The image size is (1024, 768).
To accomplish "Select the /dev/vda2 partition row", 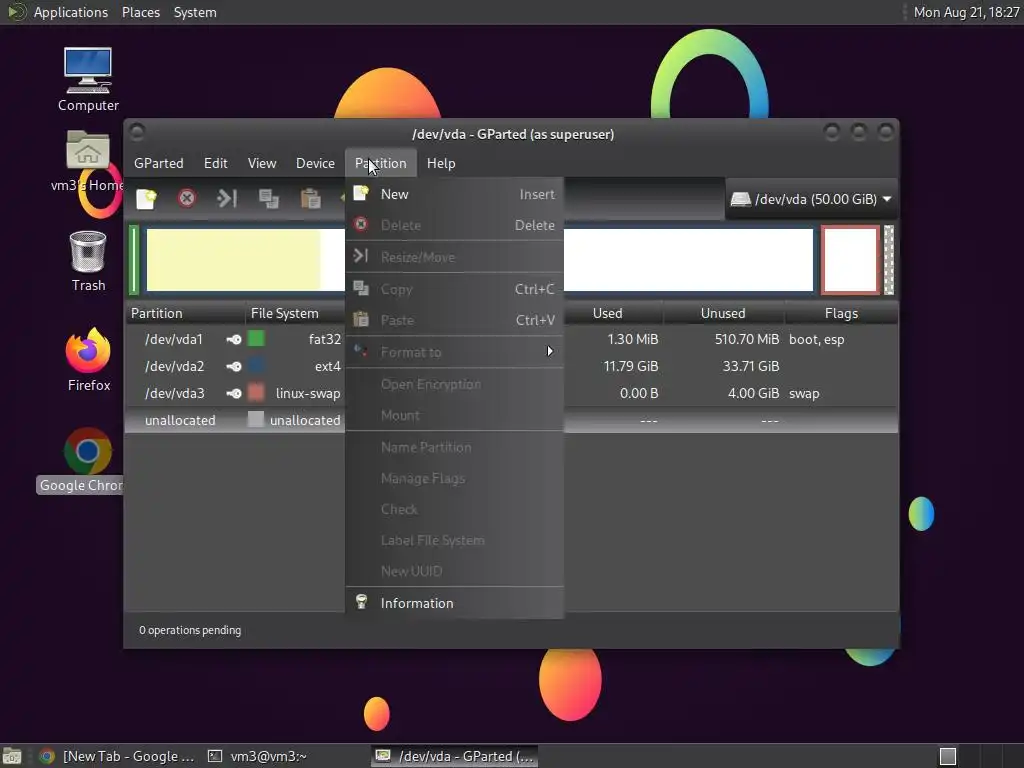I will pyautogui.click(x=511, y=366).
